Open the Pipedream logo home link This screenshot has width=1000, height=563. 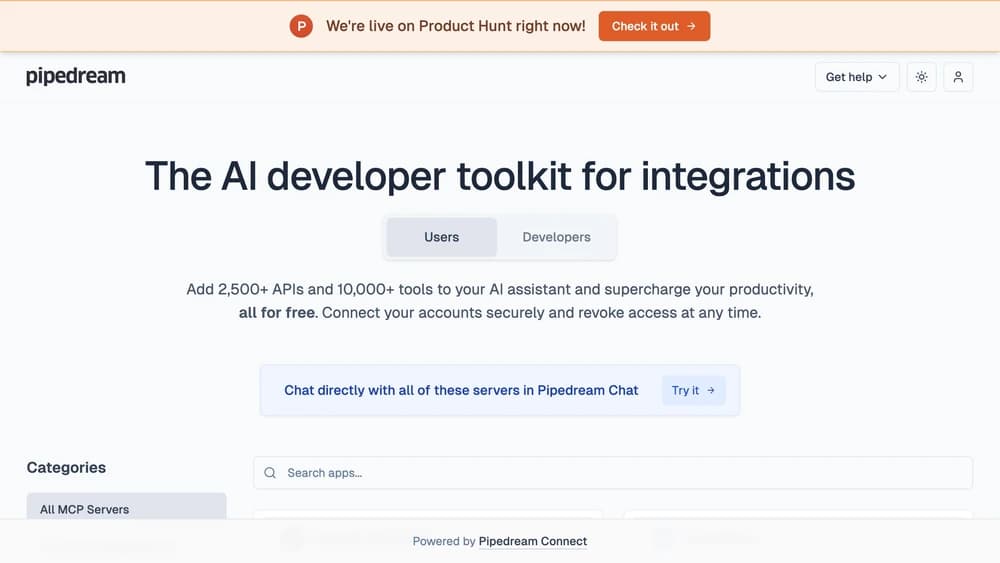click(x=75, y=77)
